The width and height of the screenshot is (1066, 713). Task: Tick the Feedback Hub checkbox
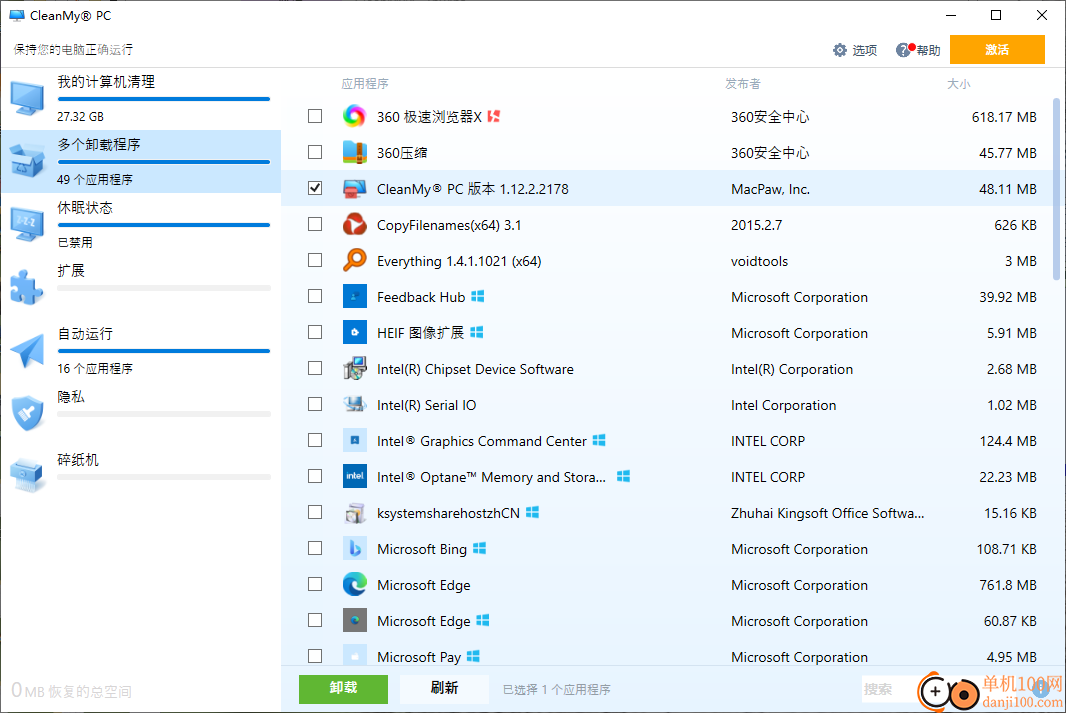(x=315, y=296)
